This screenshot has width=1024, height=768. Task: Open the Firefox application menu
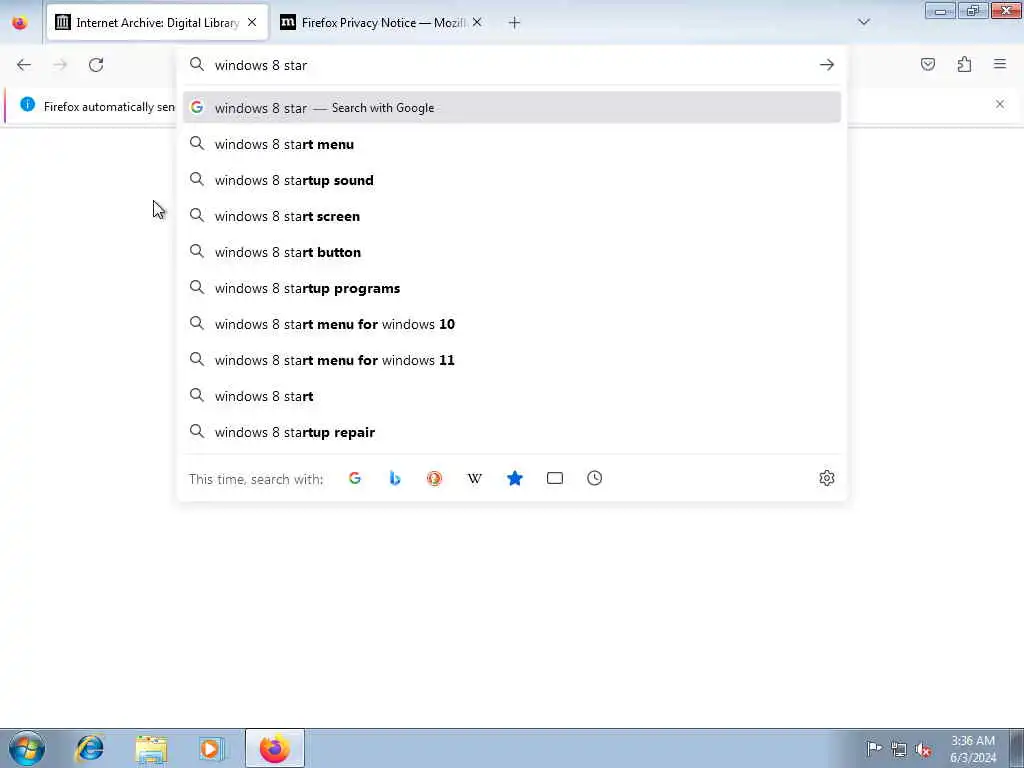click(x=1000, y=64)
